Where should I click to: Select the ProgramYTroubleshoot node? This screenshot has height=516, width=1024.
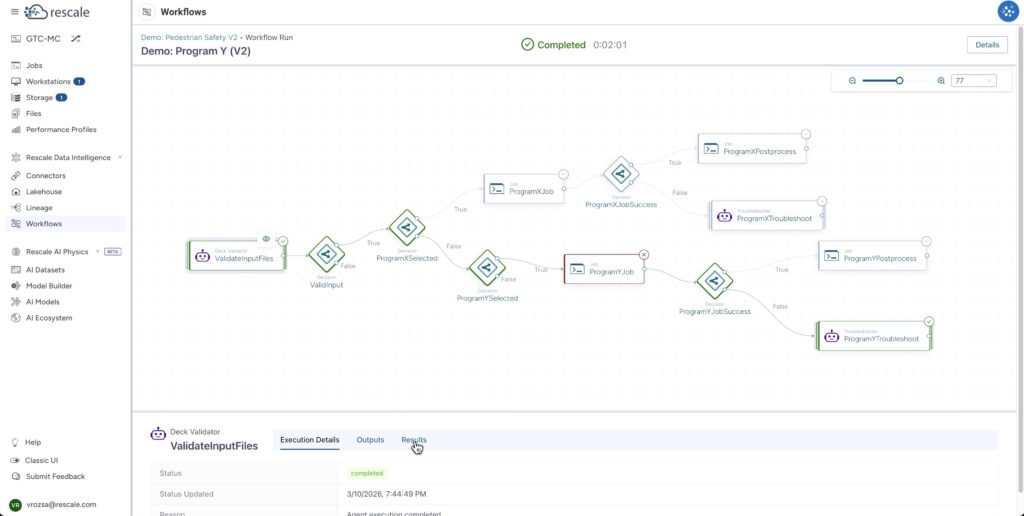pyautogui.click(x=874, y=336)
